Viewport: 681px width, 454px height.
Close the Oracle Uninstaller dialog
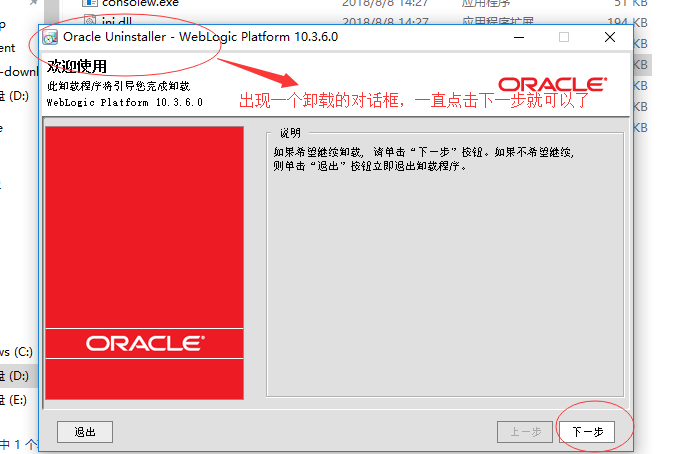point(610,37)
